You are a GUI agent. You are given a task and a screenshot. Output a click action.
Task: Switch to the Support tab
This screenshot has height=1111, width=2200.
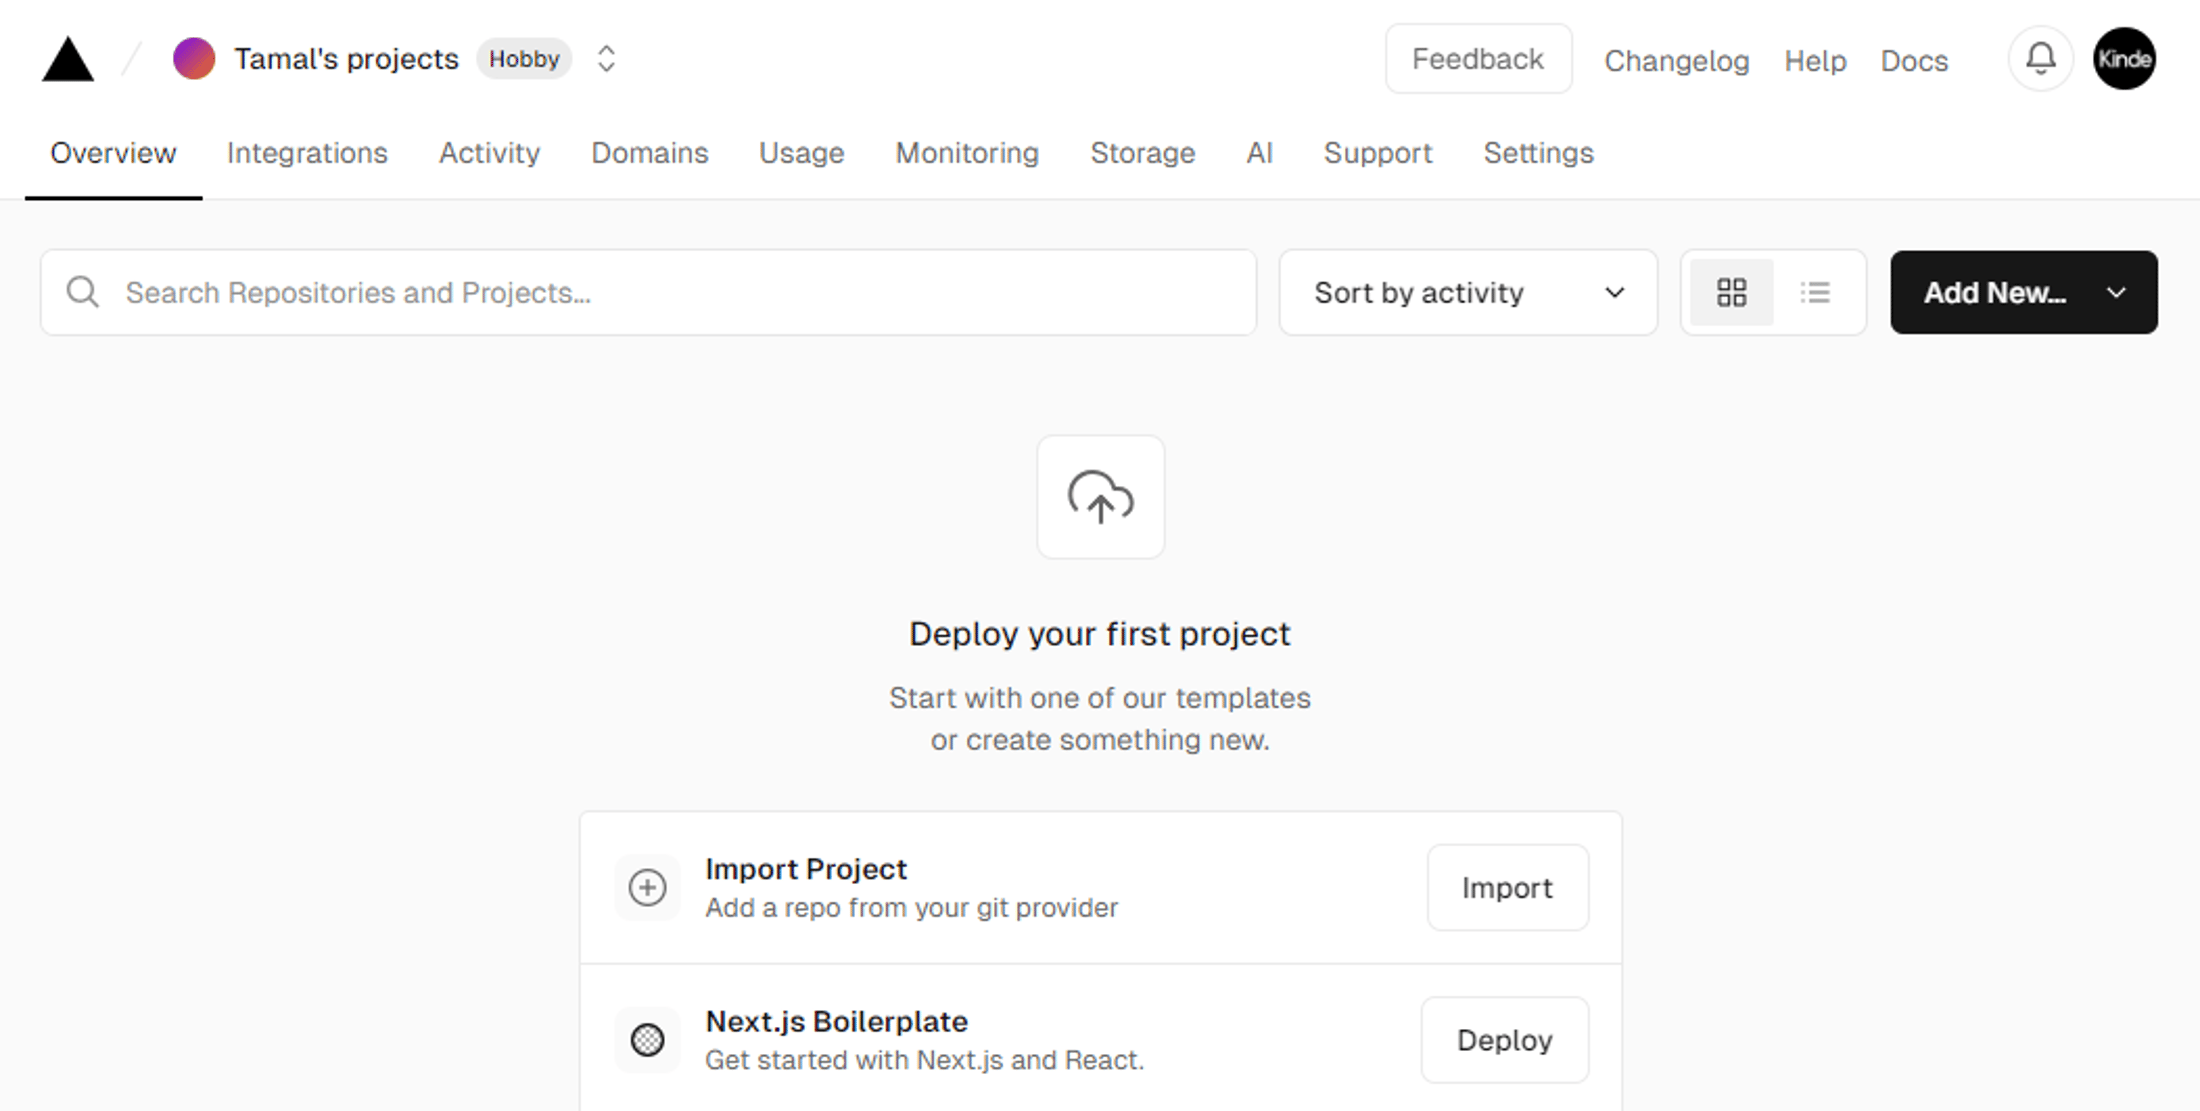(1377, 153)
